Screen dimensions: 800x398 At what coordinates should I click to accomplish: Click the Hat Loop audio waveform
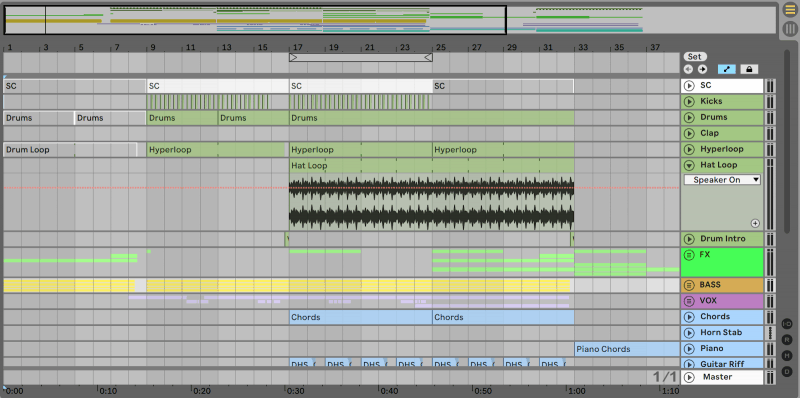click(x=432, y=202)
